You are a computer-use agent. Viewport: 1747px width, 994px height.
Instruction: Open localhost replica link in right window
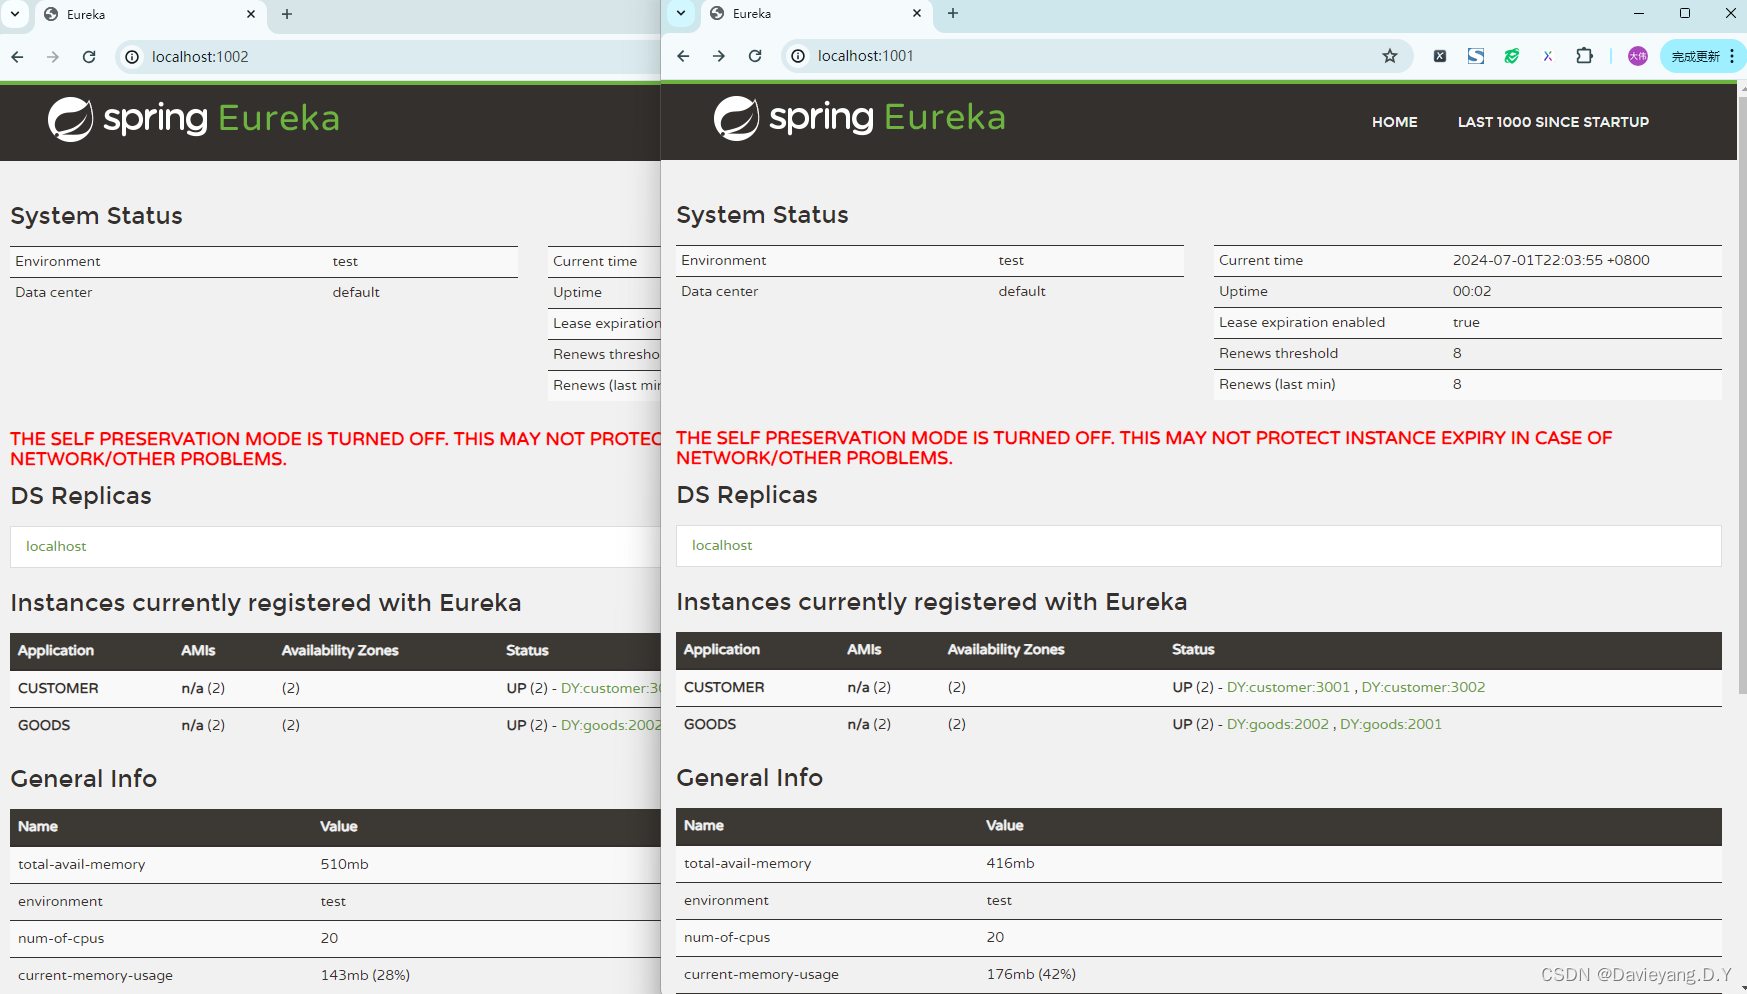(722, 545)
